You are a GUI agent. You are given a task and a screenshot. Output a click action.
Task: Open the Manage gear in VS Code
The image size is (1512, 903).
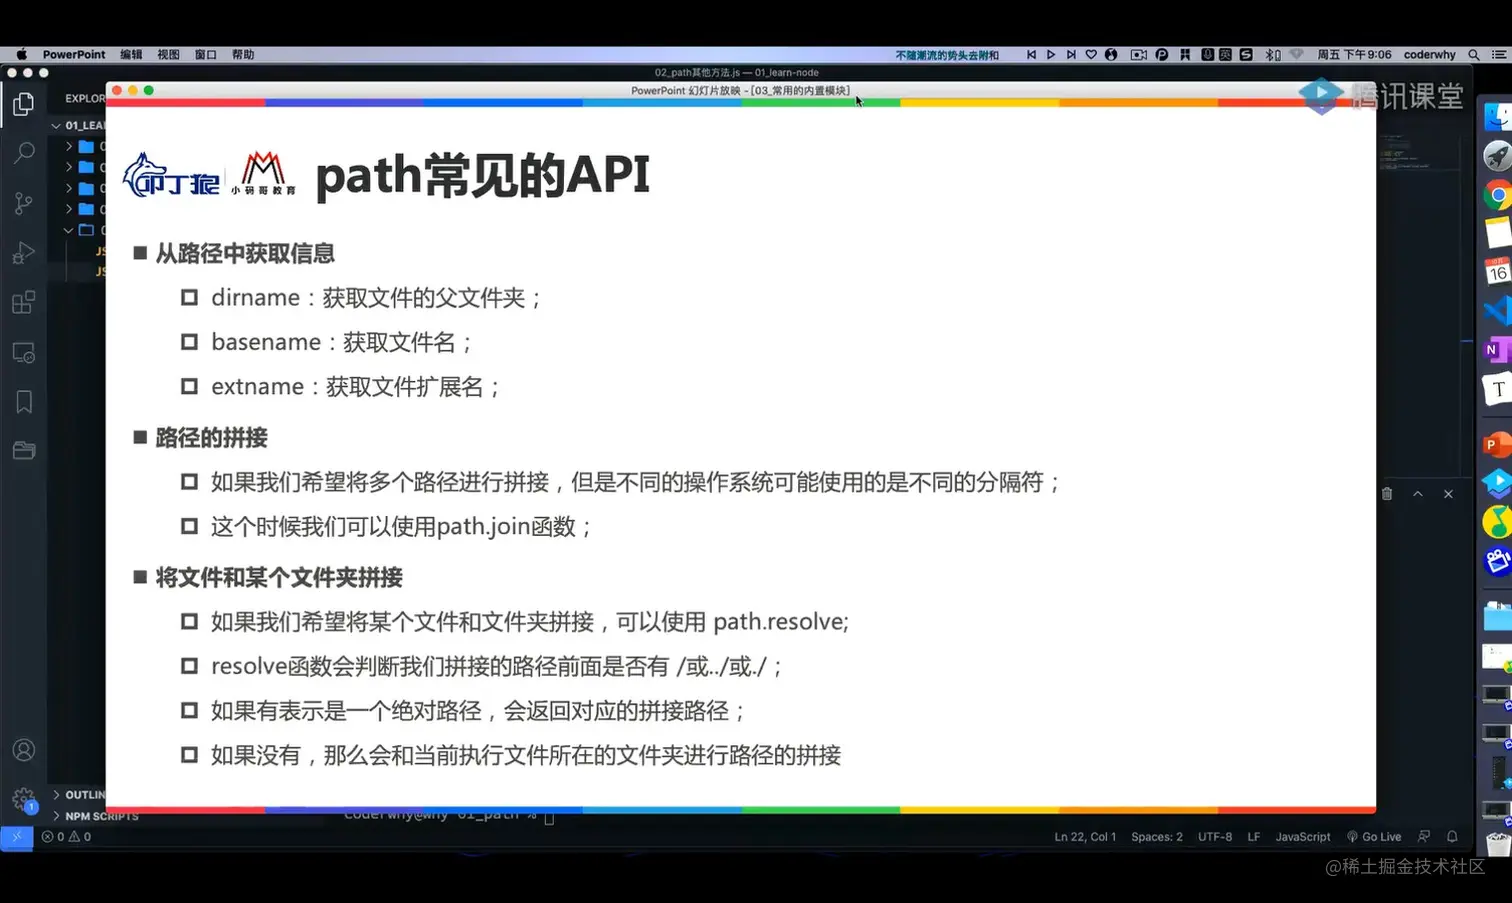coord(24,799)
